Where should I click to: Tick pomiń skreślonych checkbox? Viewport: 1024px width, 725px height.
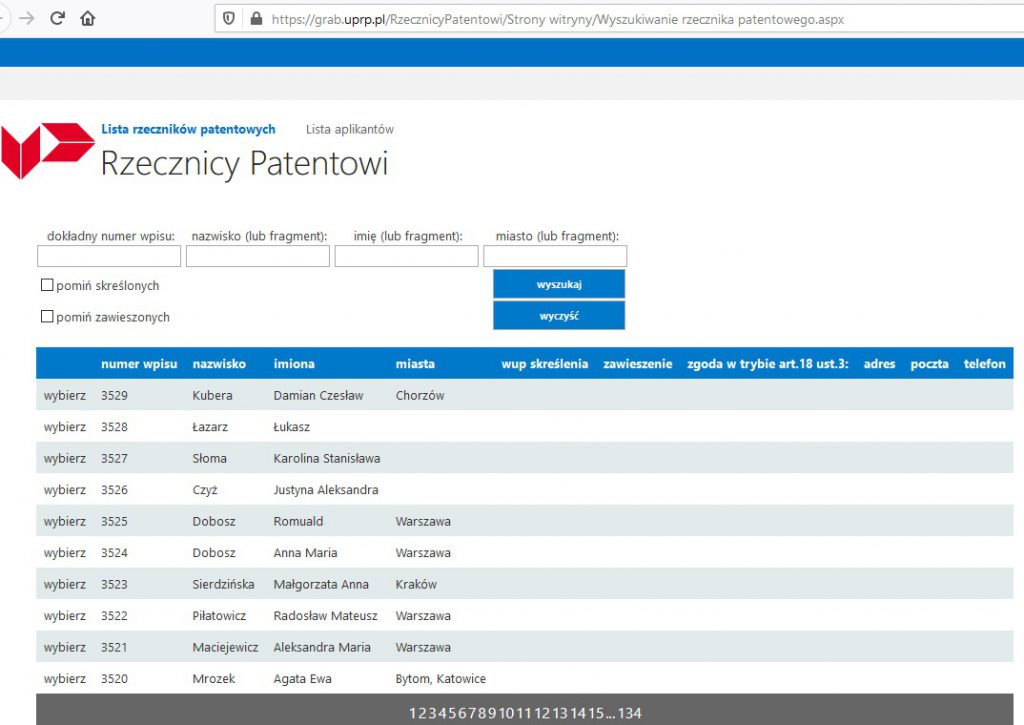(47, 285)
